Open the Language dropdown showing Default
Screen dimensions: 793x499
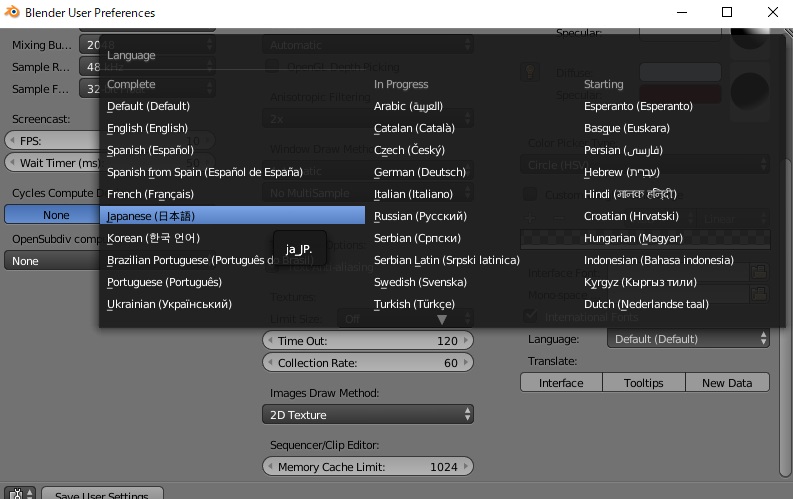point(688,339)
